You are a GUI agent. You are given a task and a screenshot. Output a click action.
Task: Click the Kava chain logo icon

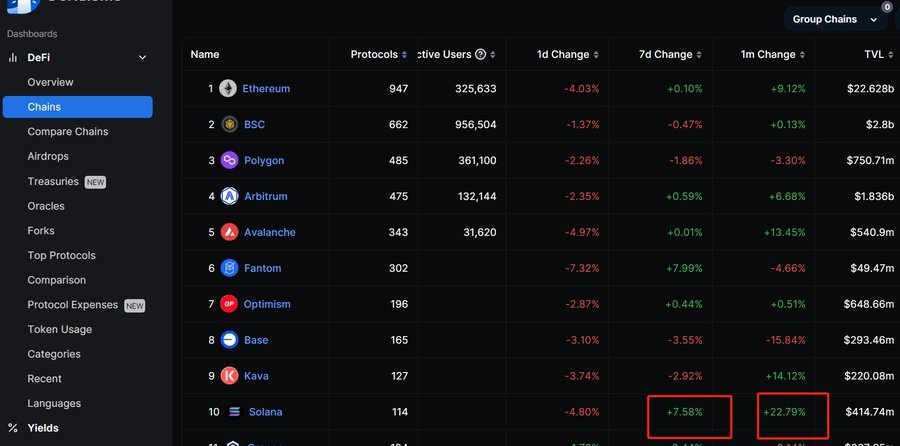pos(229,377)
